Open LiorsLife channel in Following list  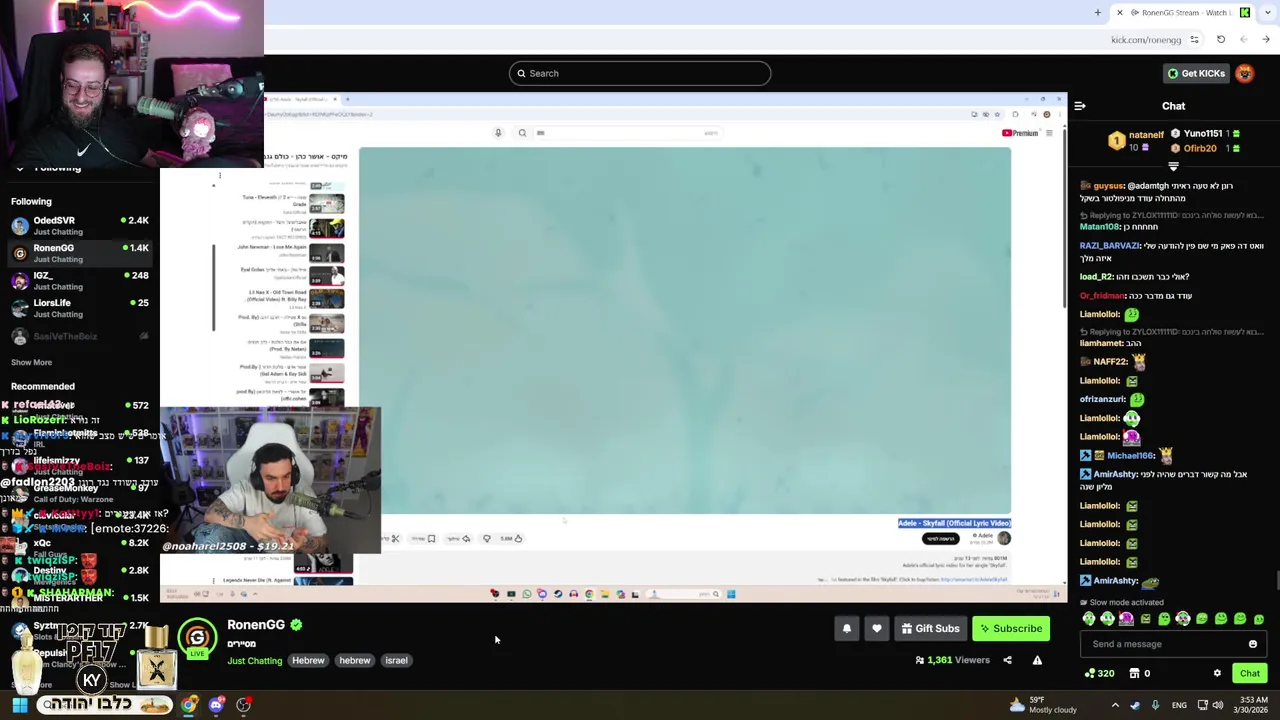79,308
